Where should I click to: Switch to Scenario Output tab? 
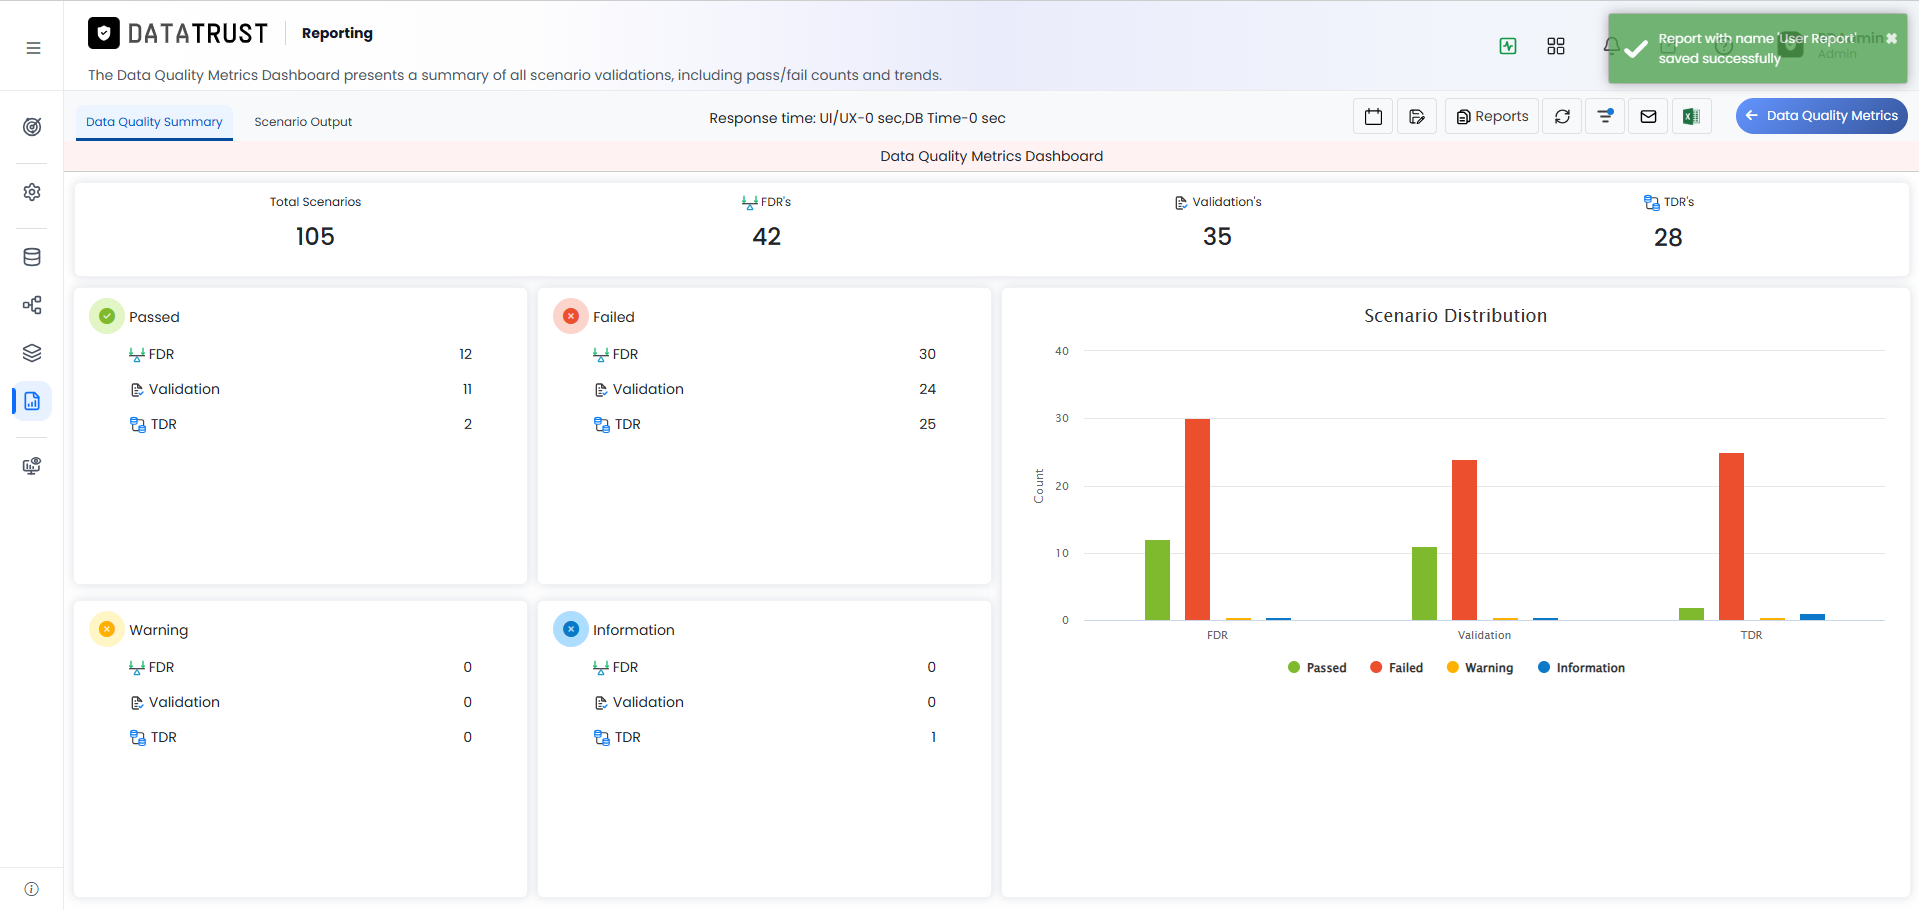(303, 122)
